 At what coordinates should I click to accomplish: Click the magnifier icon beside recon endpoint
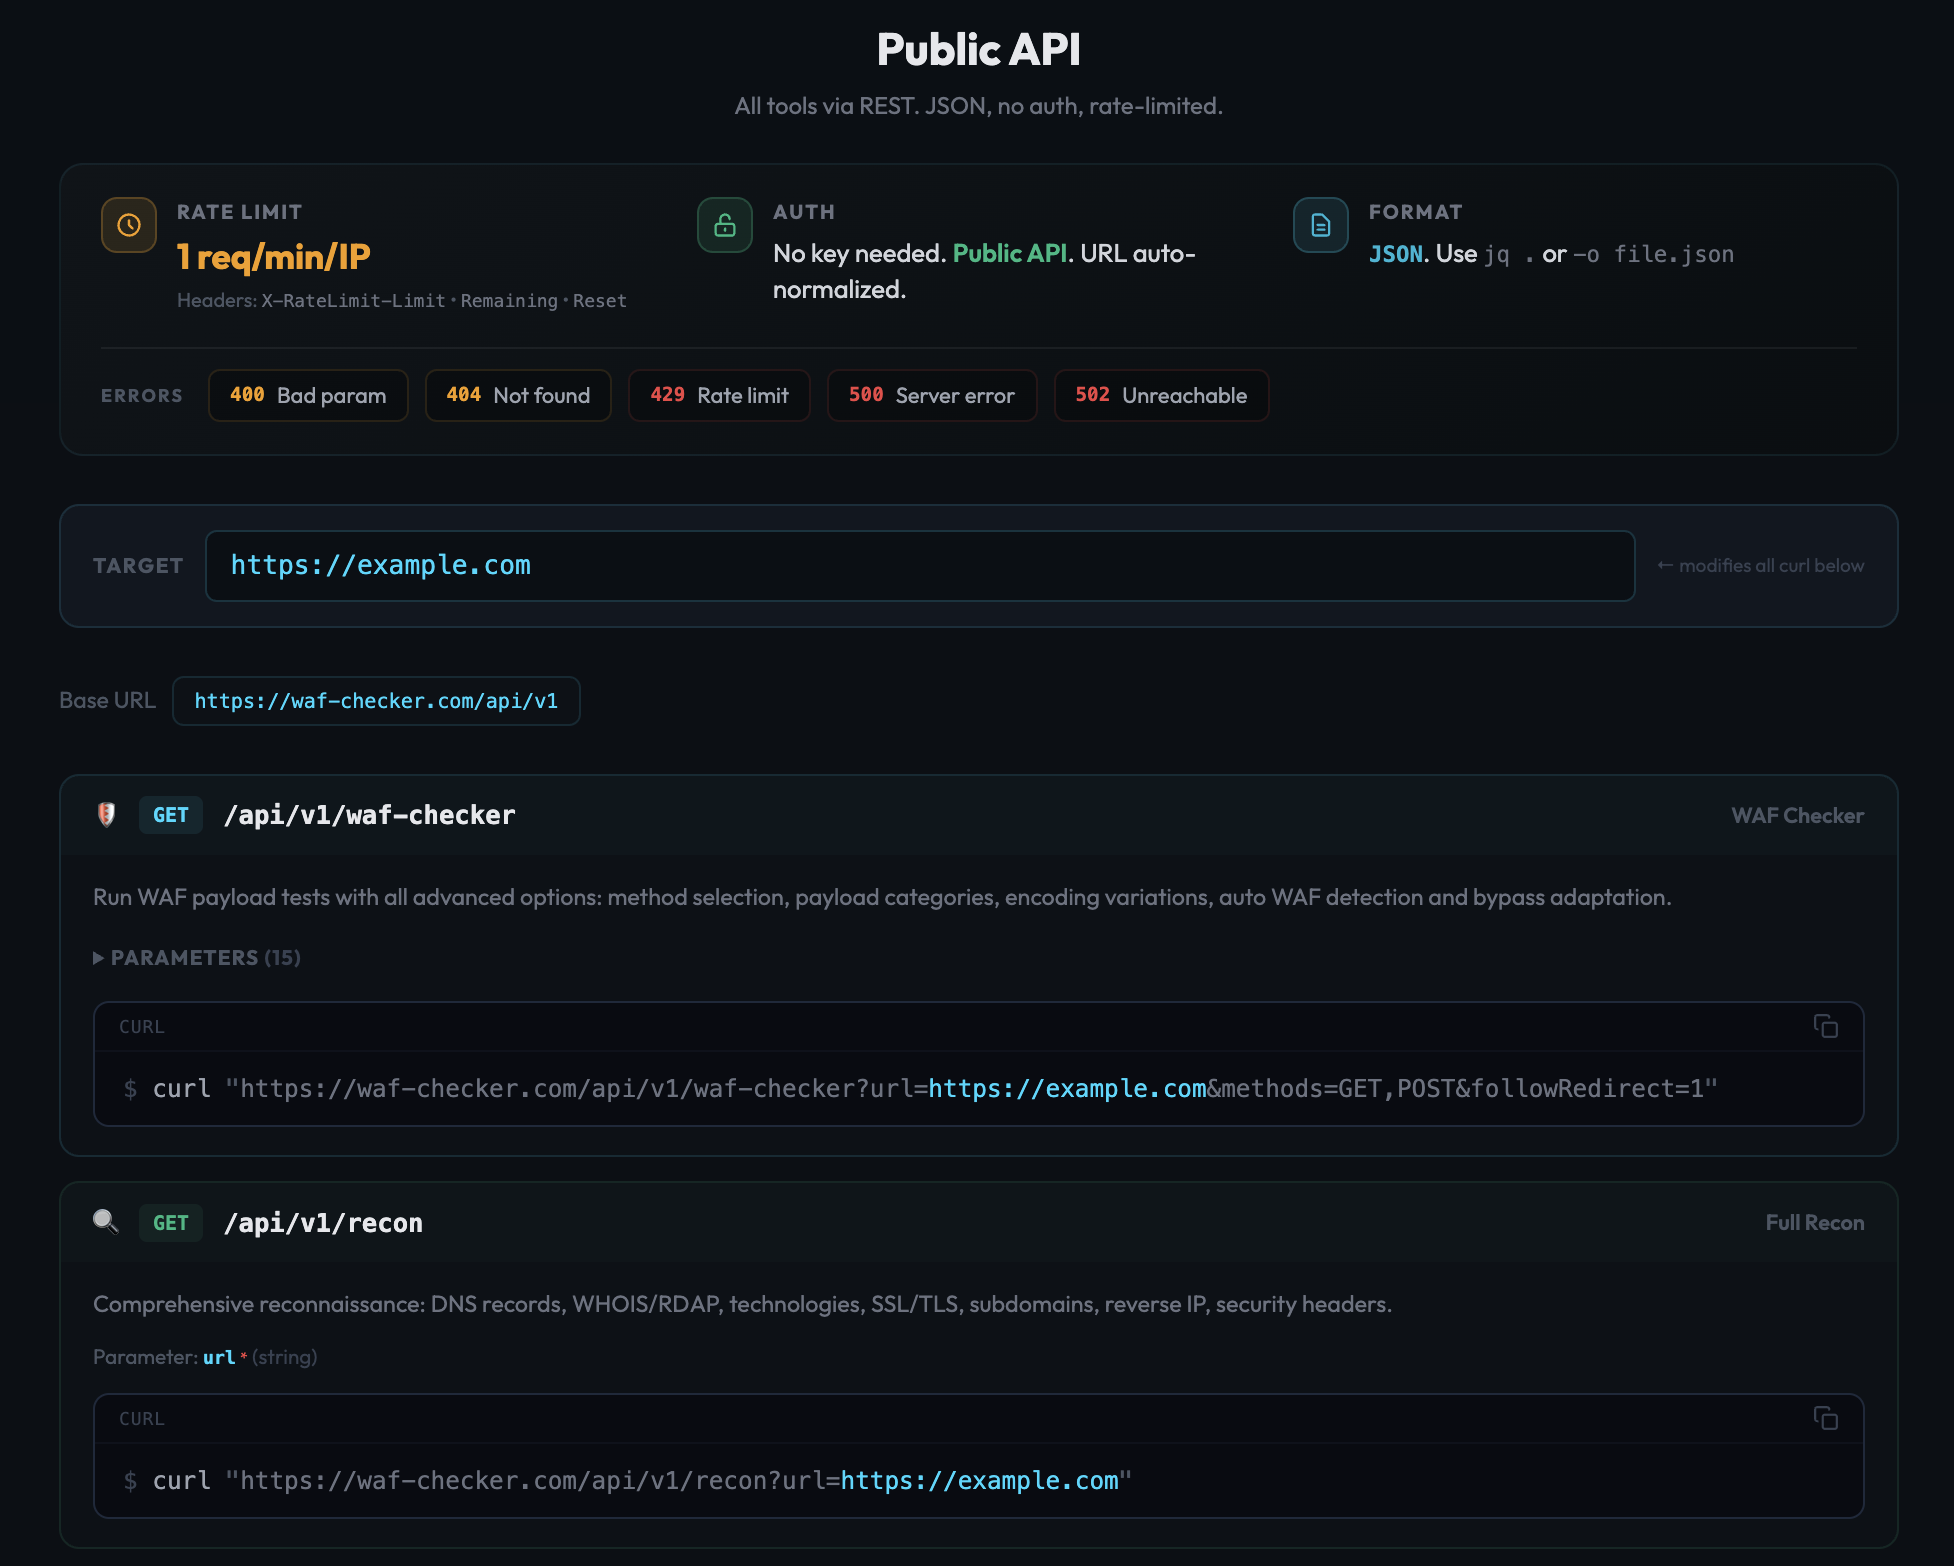(x=106, y=1222)
